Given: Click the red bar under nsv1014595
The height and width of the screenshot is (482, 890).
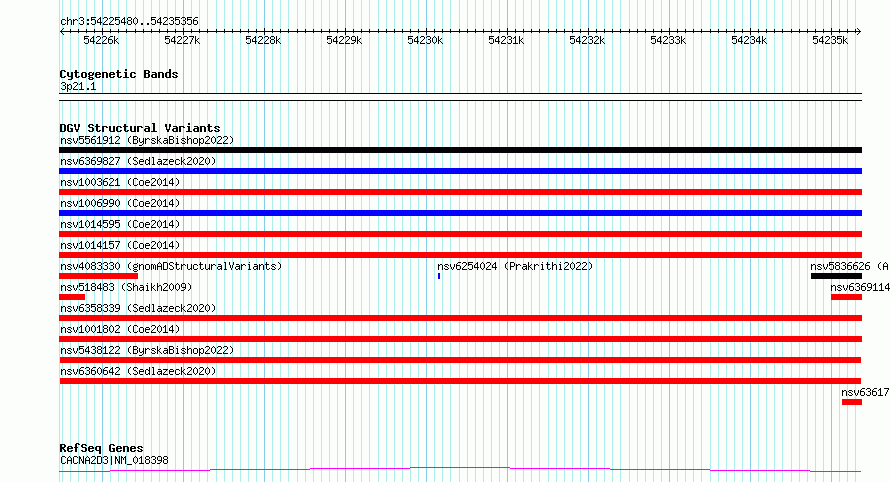Looking at the screenshot, I should [460, 234].
